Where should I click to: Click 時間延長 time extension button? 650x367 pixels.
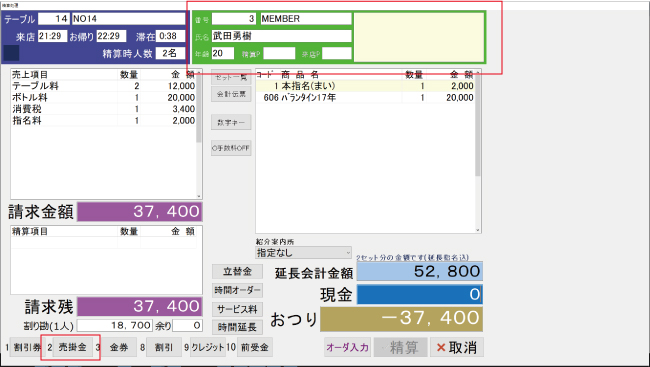(238, 327)
